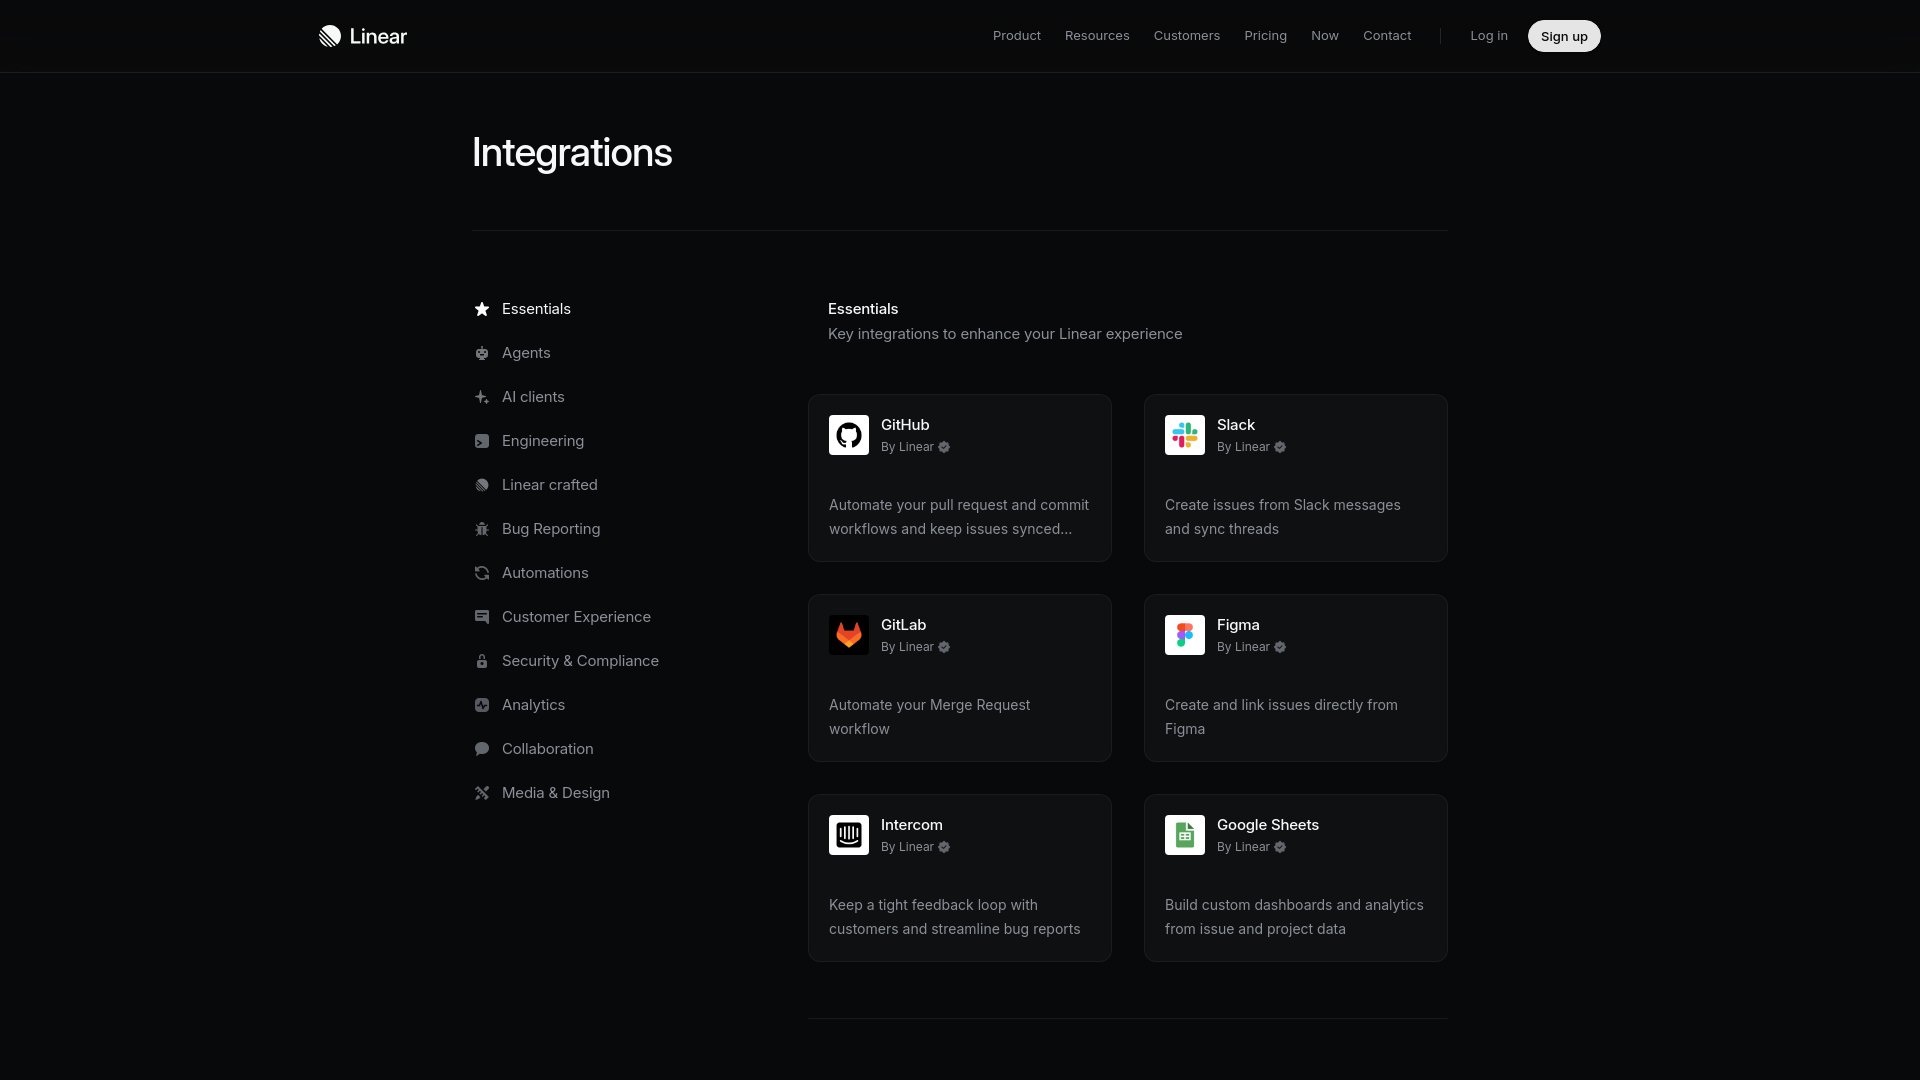
Task: Click verified badge next to GitHub's By Linear
Action: tap(944, 447)
